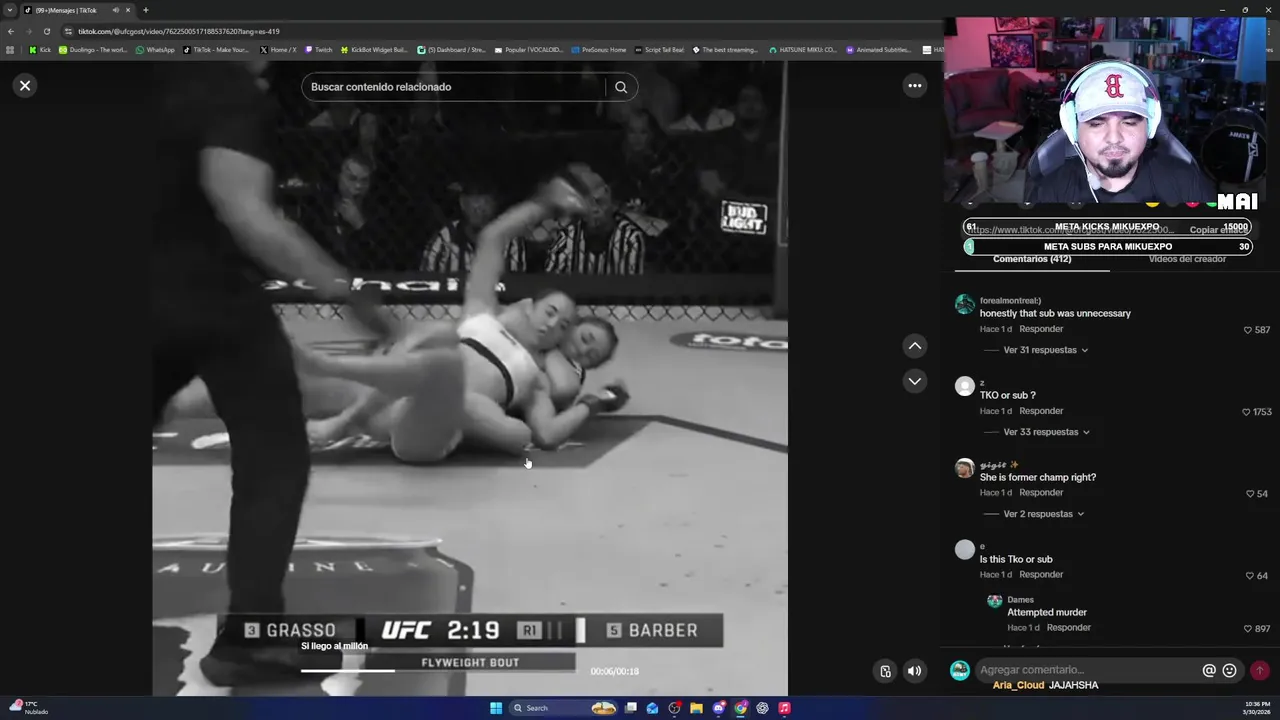Go to previous video with up arrow
The image size is (1280, 720).
914,346
